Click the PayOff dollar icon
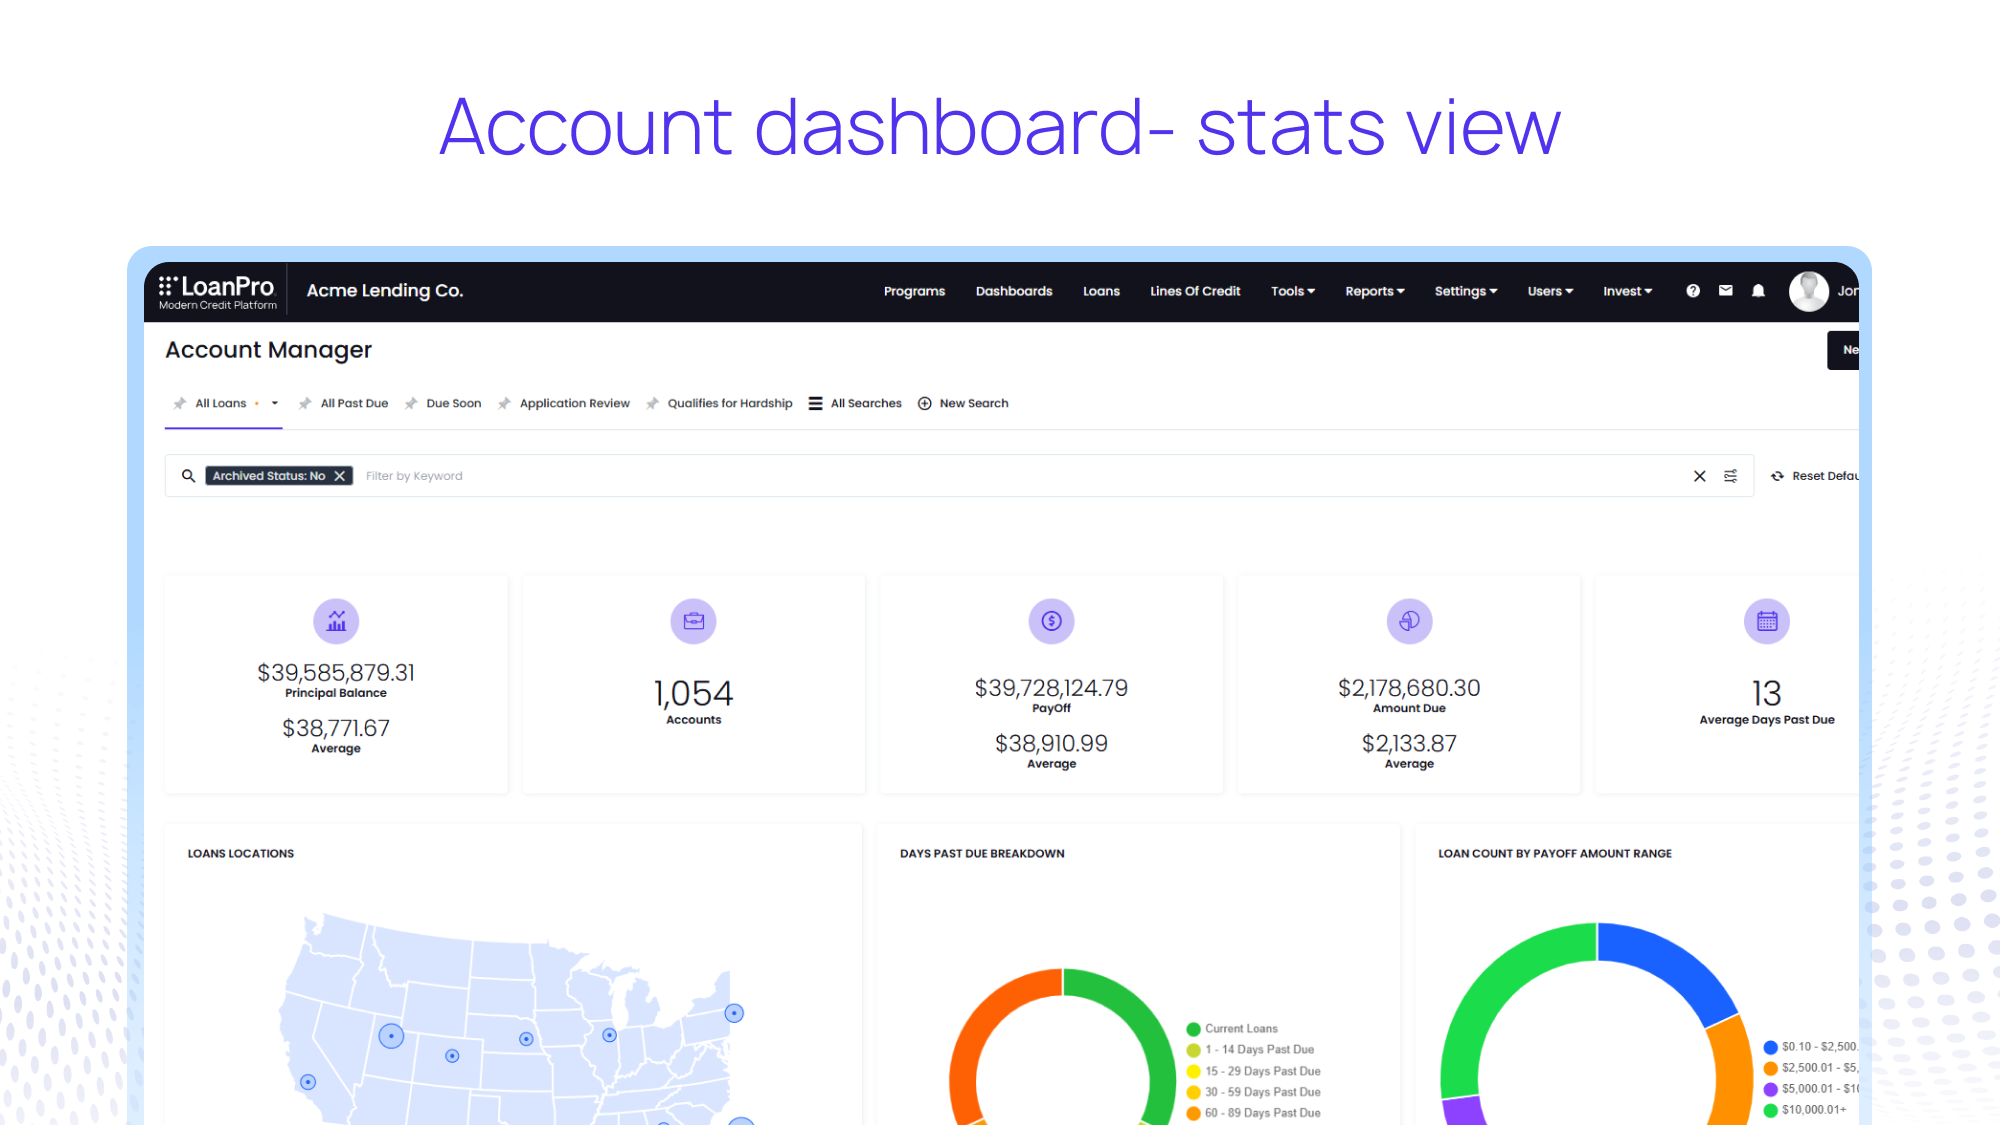The width and height of the screenshot is (2000, 1125). point(1051,621)
